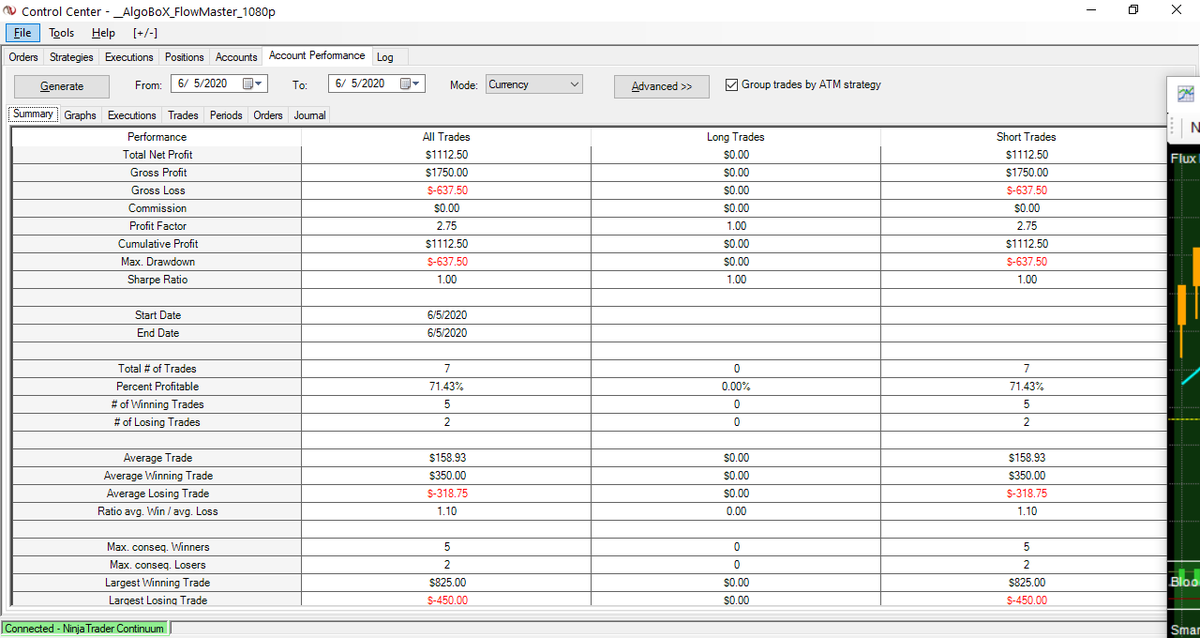Open the Tools menu

click(x=61, y=33)
